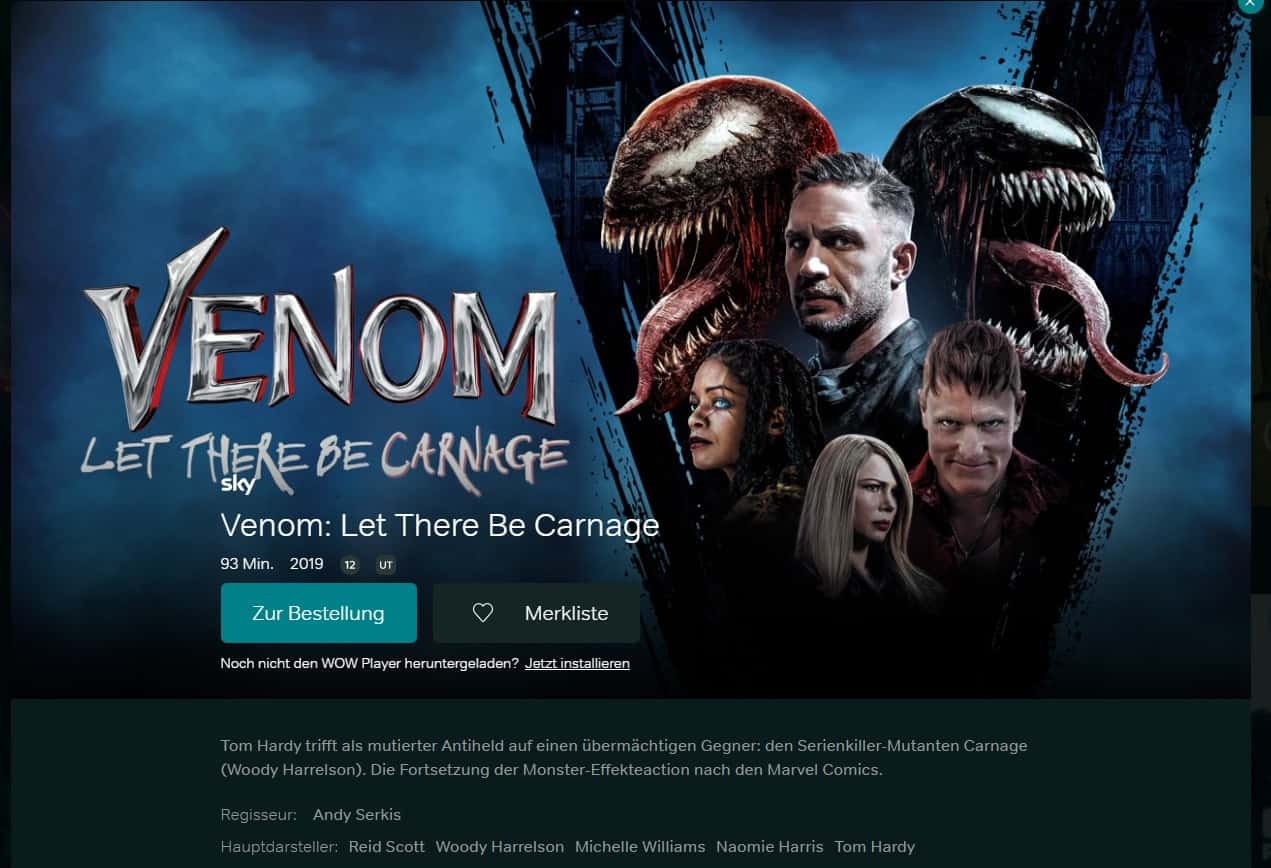Screen dimensions: 1271x868
Task: Click the Venom: Let There Be Carnage title
Action: [440, 525]
